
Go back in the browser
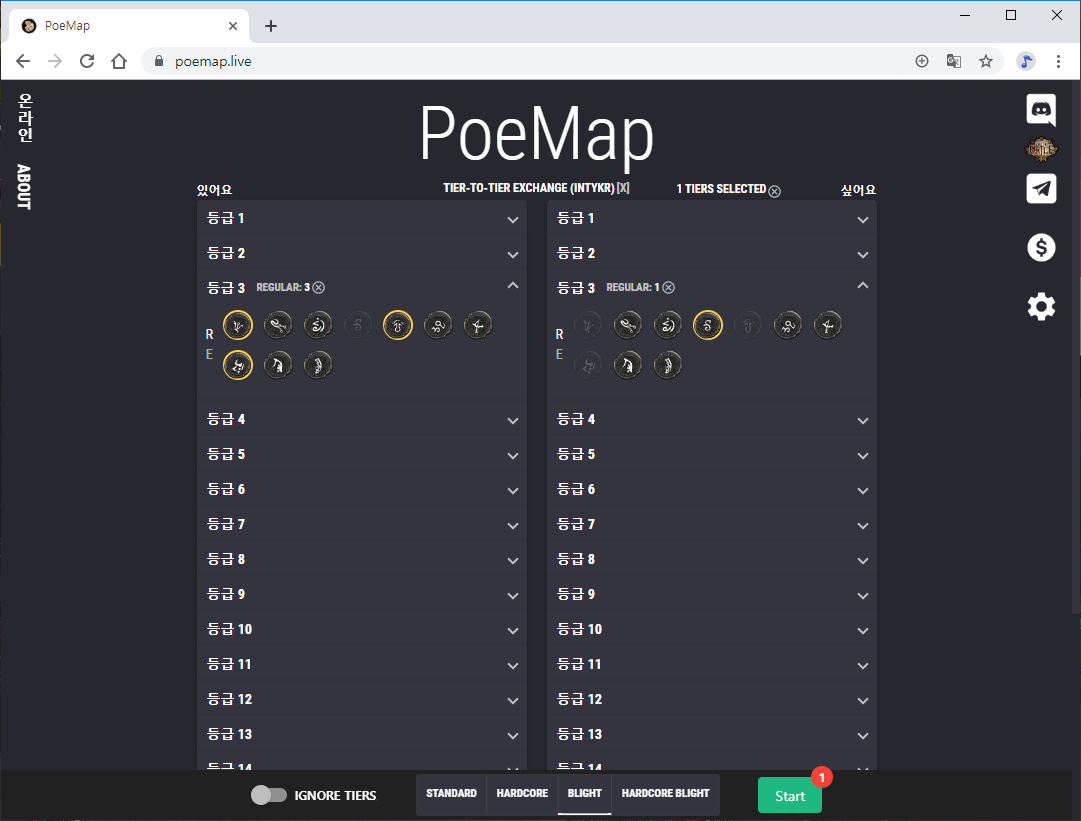pos(23,61)
